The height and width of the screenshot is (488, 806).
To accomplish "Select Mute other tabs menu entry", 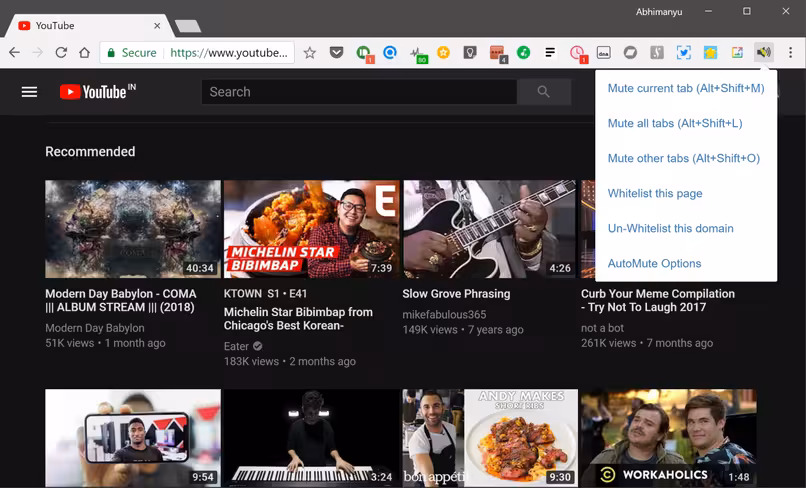I will [x=686, y=158].
